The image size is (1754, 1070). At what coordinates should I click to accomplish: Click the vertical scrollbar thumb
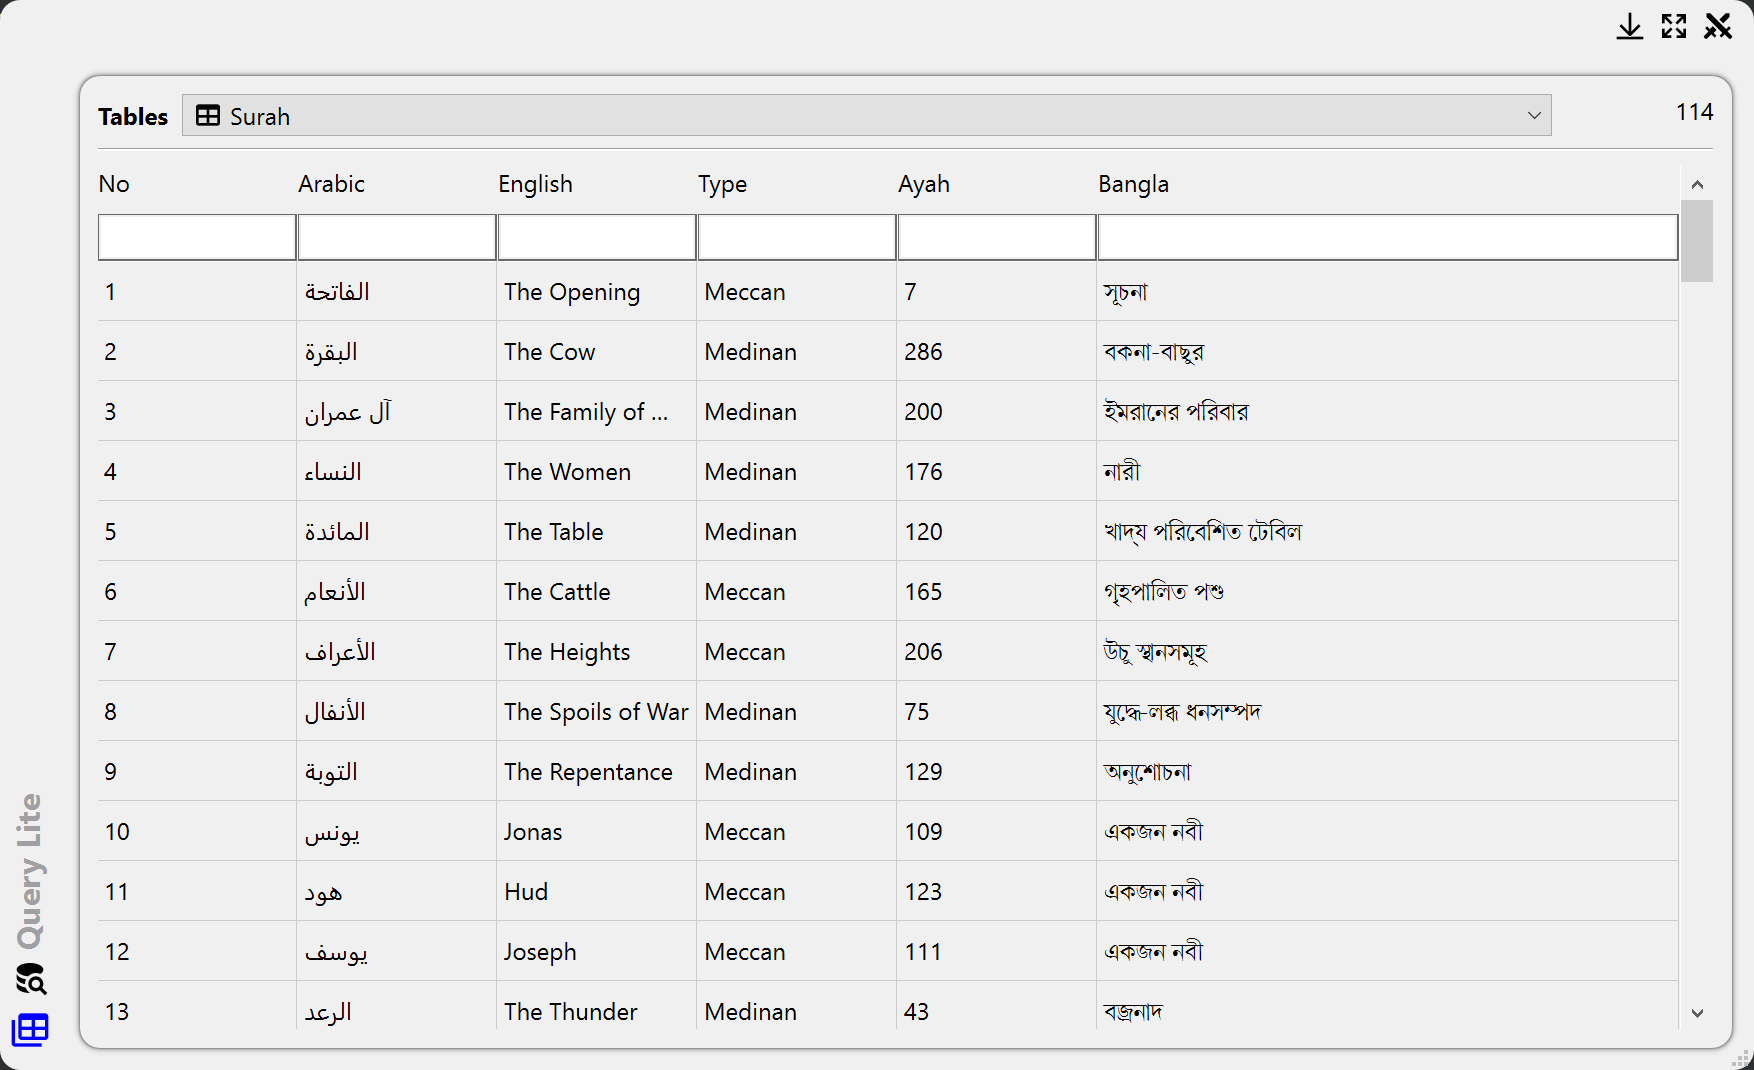pos(1697,241)
